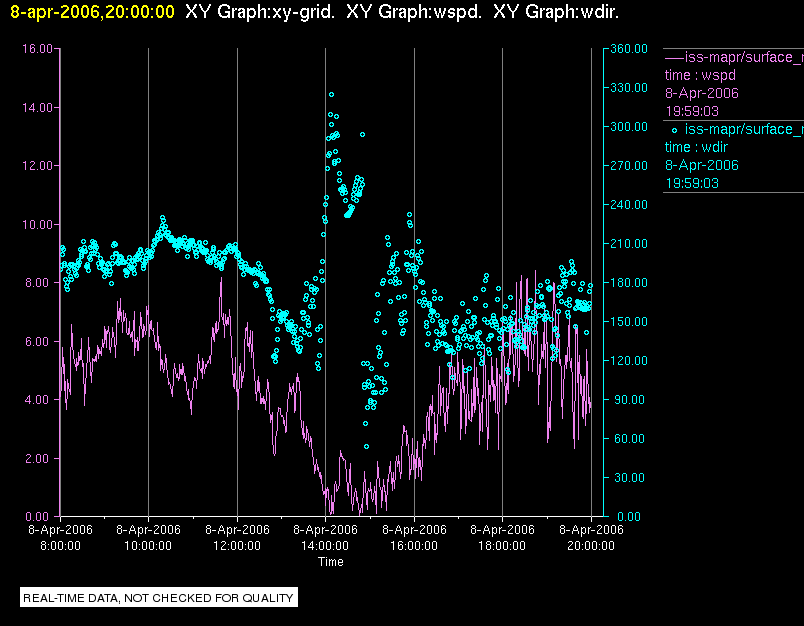This screenshot has height=626, width=804.
Task: Click the 8-Apr-2006 10:00:00 time tick label
Action: pyautogui.click(x=148, y=537)
